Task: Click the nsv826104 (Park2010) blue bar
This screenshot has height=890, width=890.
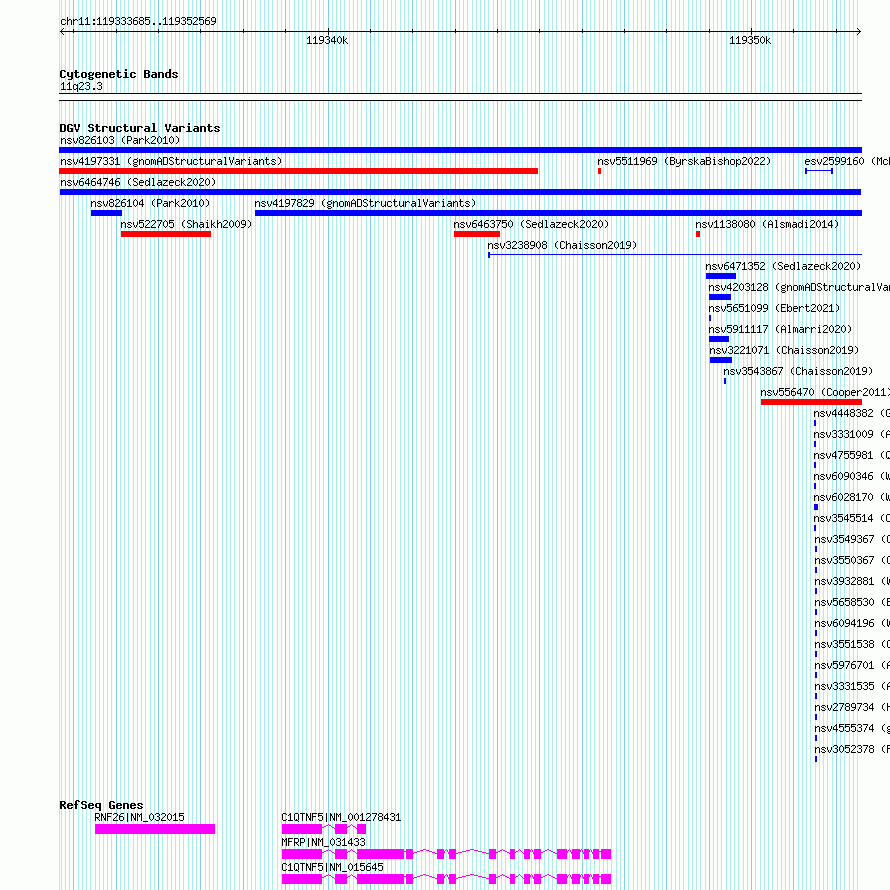Action: pos(106,213)
